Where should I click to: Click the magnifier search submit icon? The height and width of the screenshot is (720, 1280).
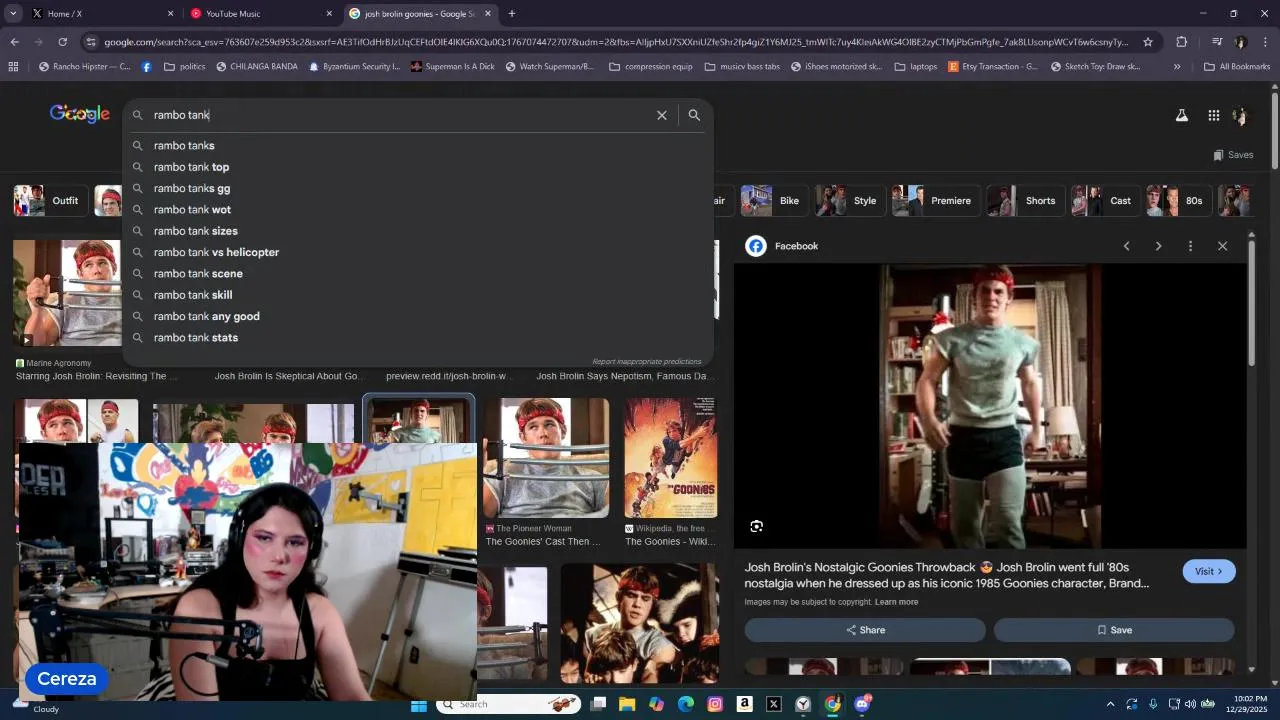[694, 115]
